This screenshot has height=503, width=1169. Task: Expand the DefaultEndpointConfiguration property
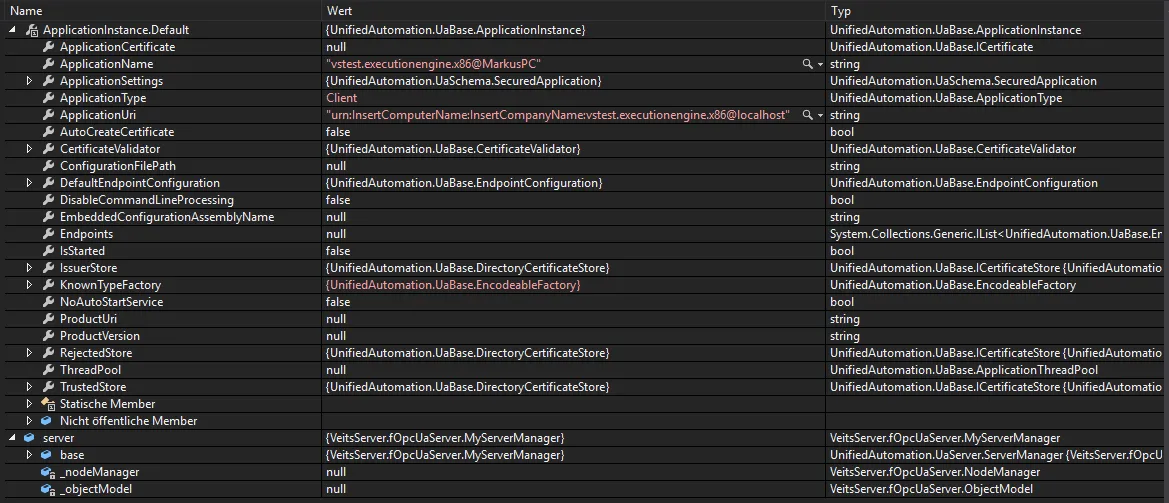tap(30, 183)
